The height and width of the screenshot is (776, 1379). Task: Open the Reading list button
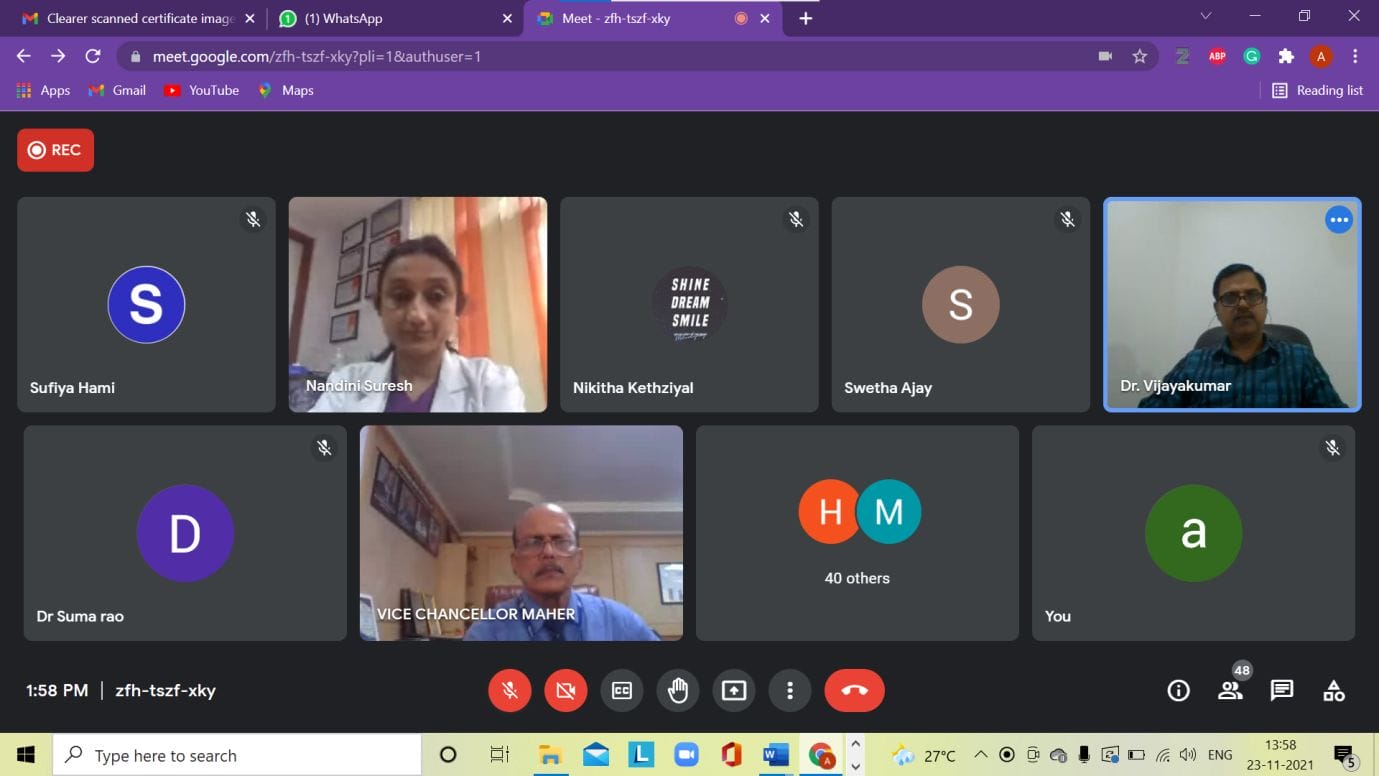(x=1317, y=90)
